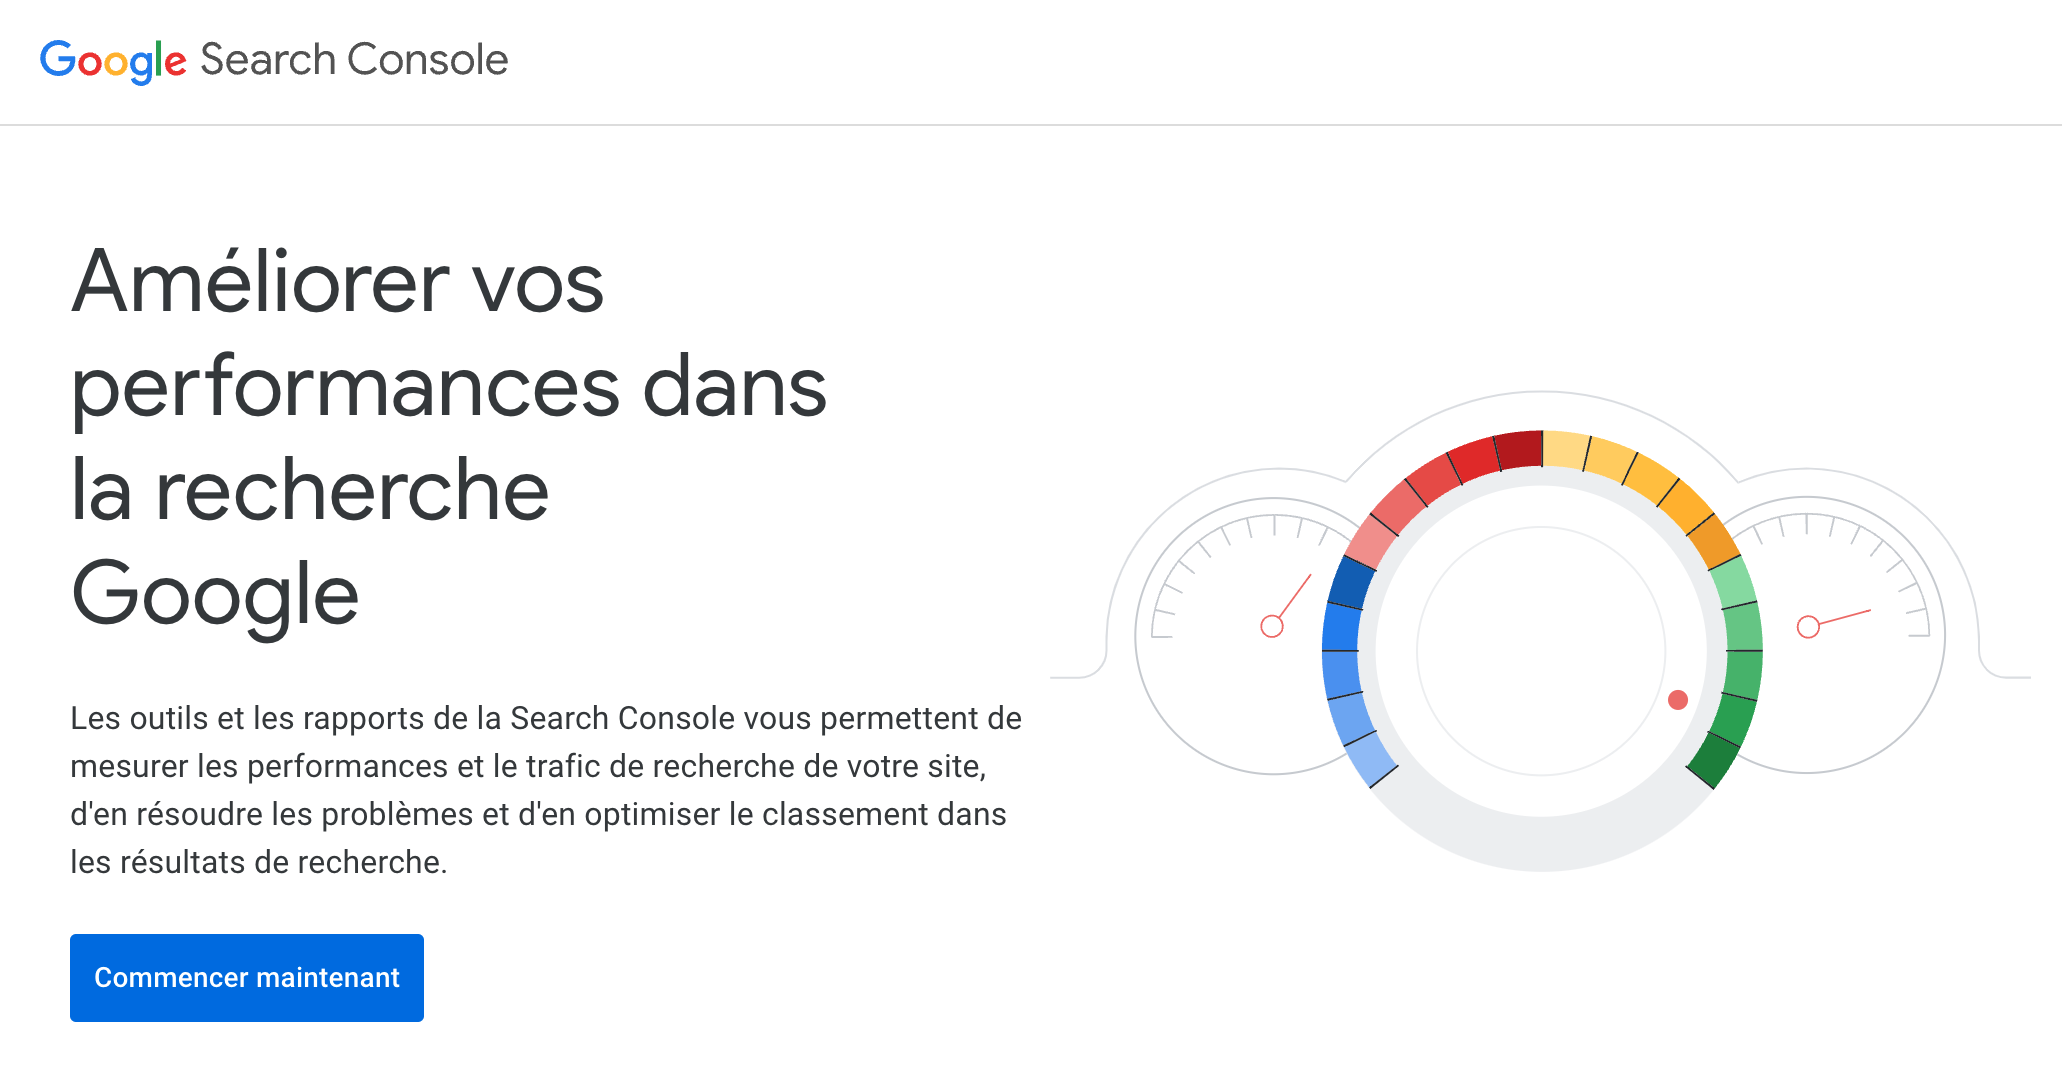Click the gray lower arc of the dial
This screenshot has height=1090, width=2062.
coord(1541,843)
